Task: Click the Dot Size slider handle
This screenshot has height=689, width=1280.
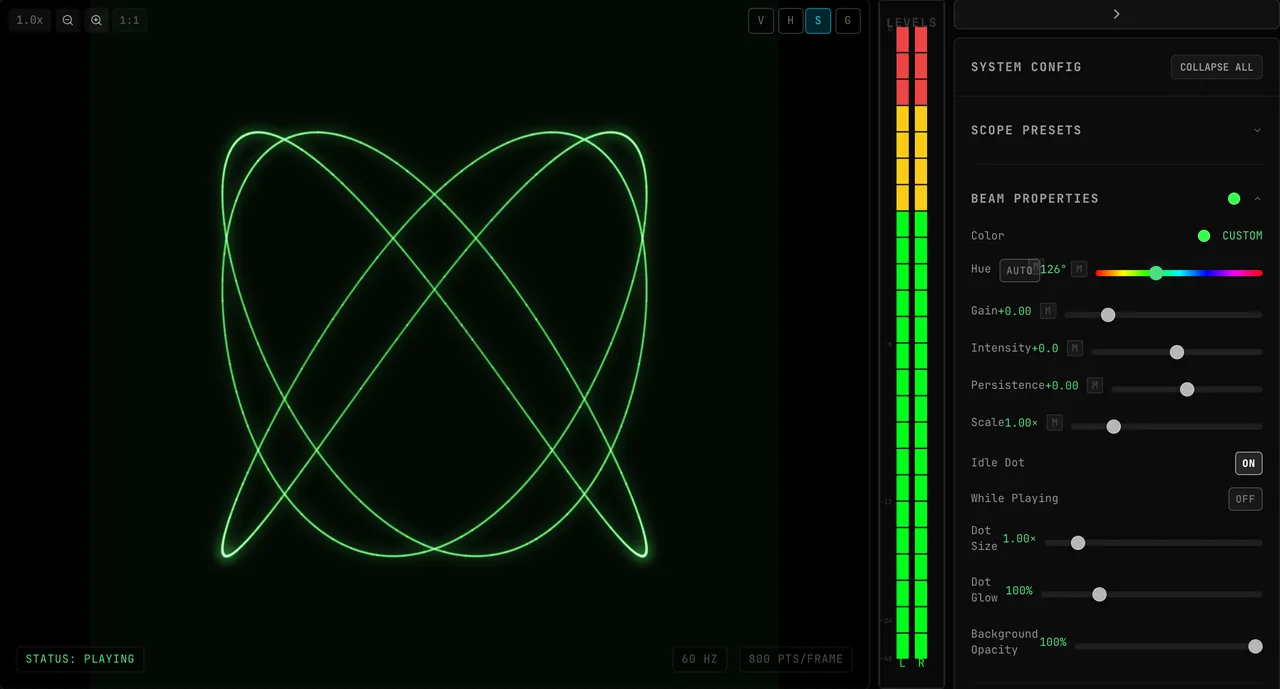Action: point(1078,543)
